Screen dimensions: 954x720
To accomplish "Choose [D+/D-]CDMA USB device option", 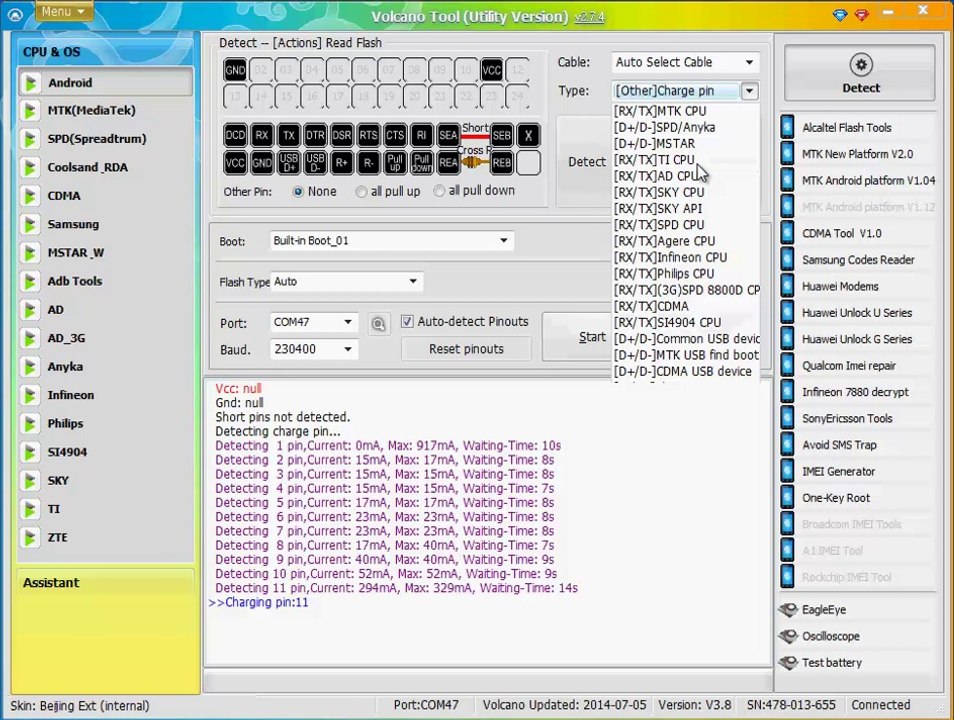I will [686, 371].
